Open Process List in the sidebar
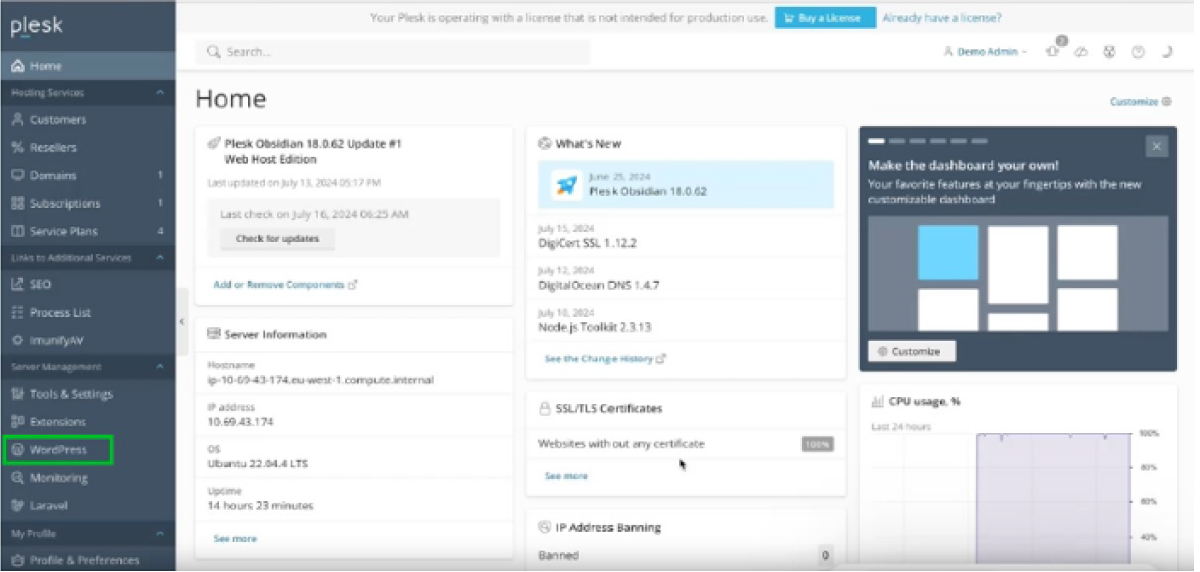This screenshot has height=572, width=1200. tap(88, 313)
